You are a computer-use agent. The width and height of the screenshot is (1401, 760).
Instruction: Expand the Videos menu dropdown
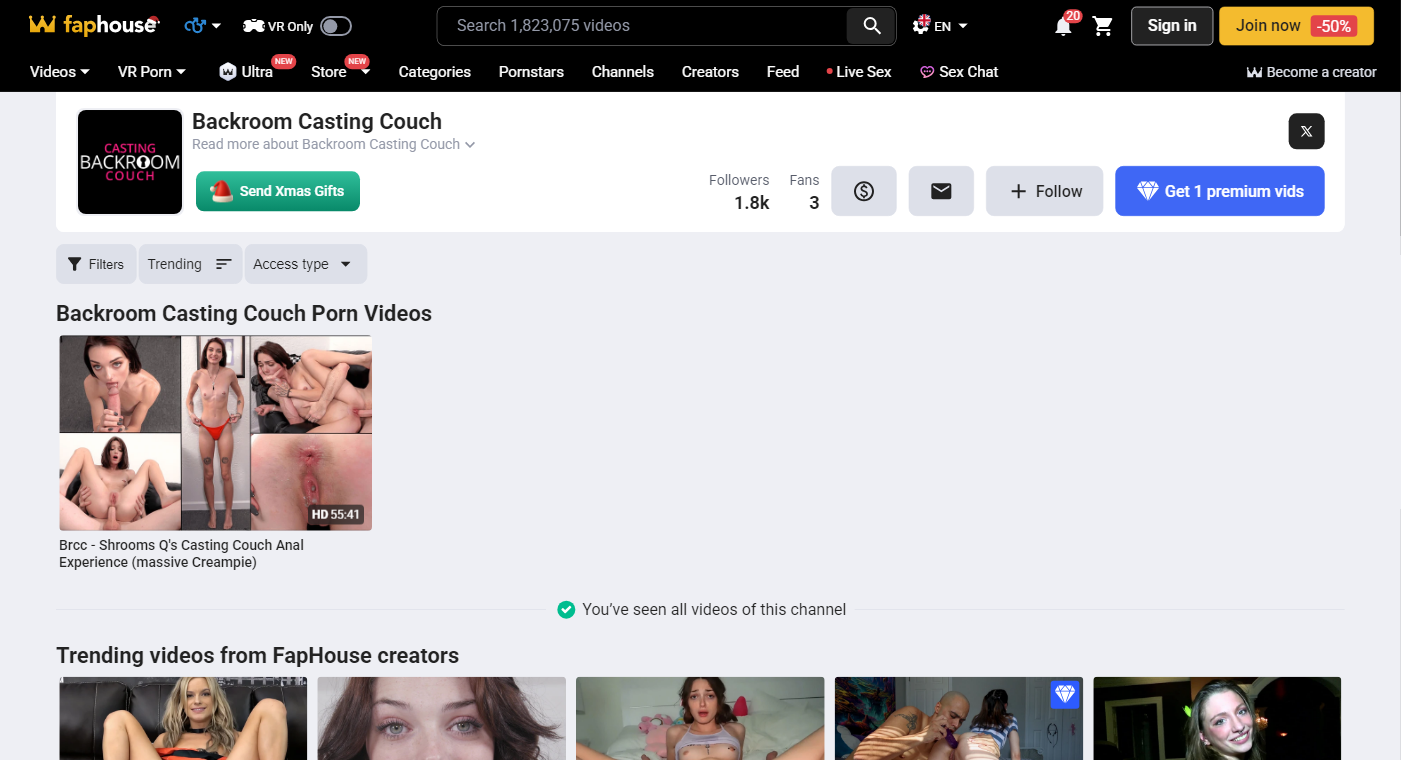click(x=60, y=72)
